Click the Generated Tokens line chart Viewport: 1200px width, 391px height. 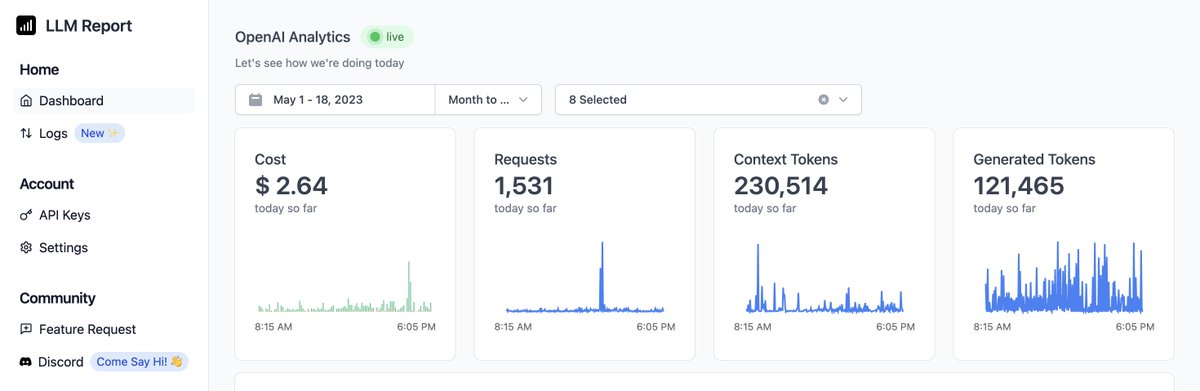[1064, 277]
